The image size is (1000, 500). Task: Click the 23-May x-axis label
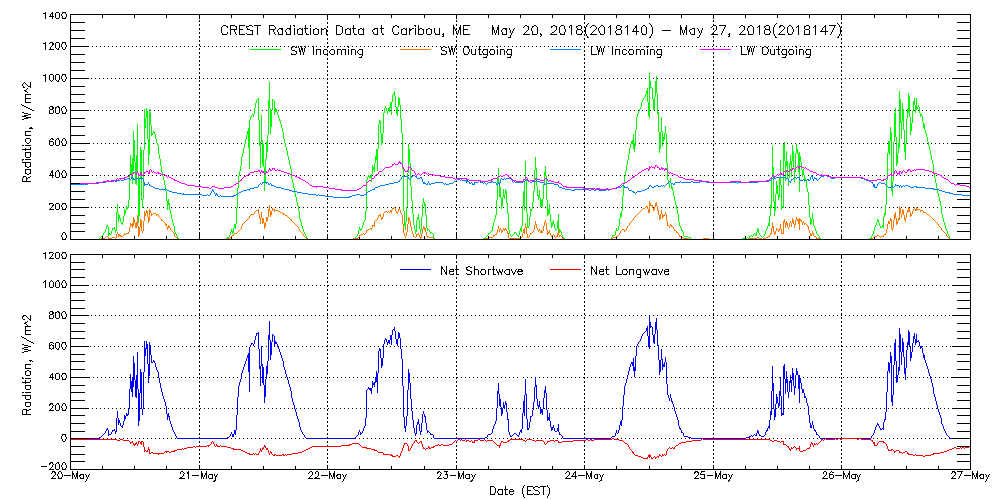(456, 476)
